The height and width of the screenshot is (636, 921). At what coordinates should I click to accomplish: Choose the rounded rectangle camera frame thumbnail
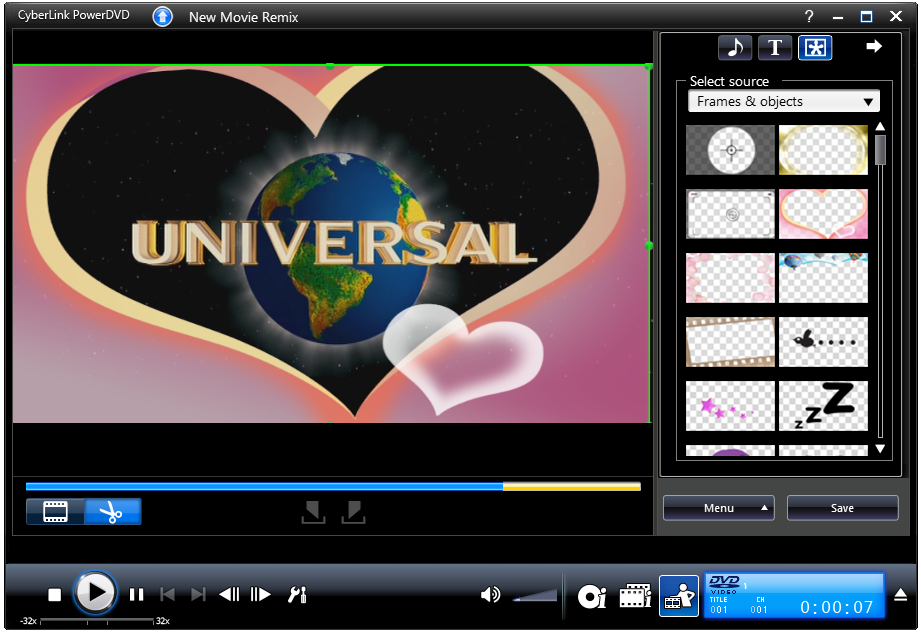point(730,214)
